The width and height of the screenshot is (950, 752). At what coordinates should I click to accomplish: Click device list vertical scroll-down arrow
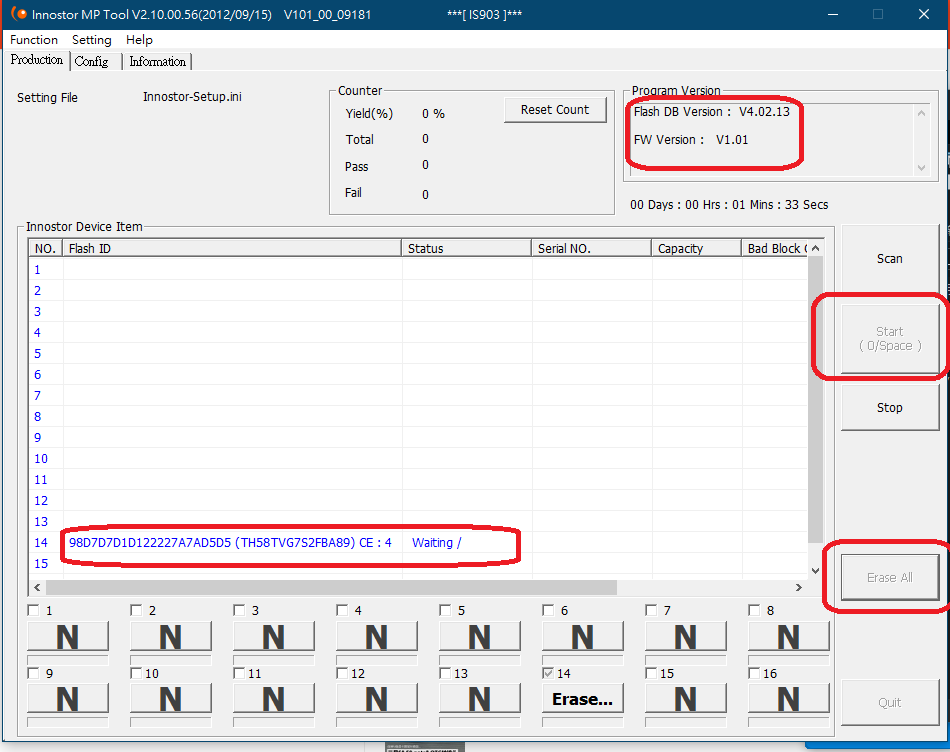(815, 571)
